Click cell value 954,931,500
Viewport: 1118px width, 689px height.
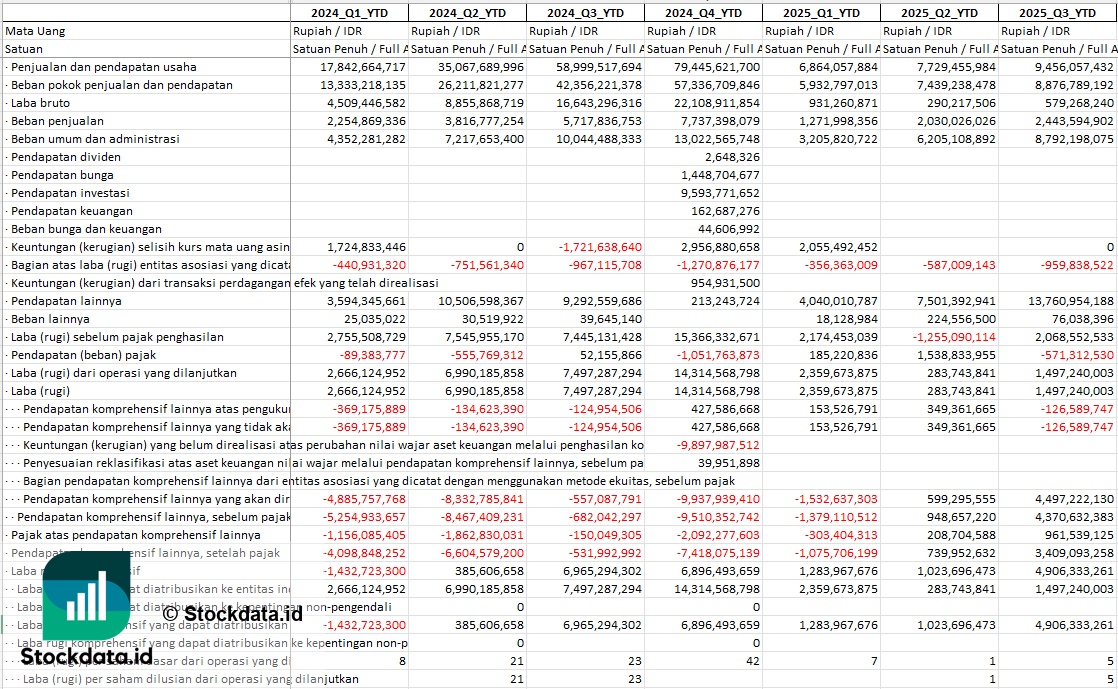pos(726,283)
